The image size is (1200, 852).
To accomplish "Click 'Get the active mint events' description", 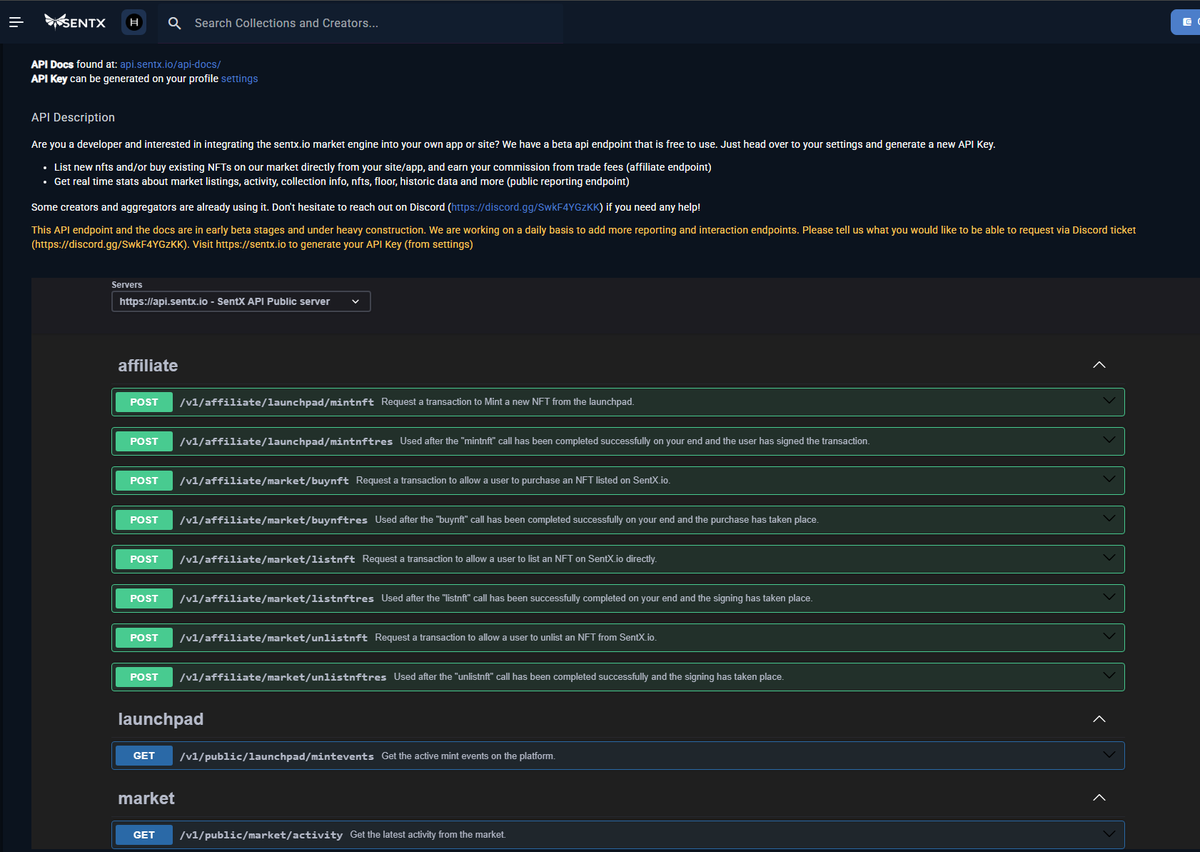I will click(468, 756).
